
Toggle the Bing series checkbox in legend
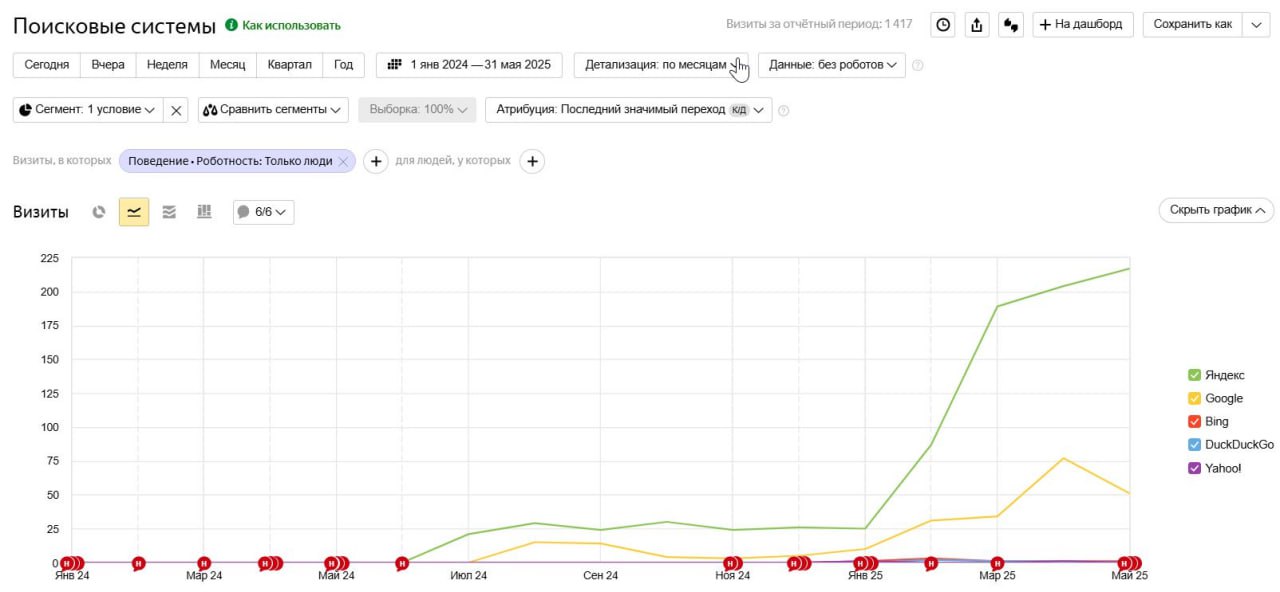(x=1194, y=421)
